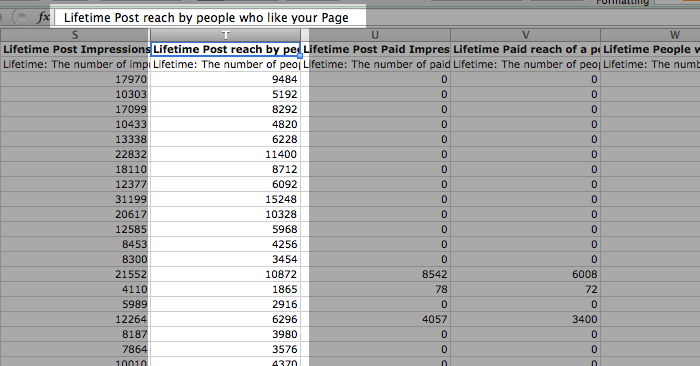Select the cell with value 20617

click(x=75, y=214)
